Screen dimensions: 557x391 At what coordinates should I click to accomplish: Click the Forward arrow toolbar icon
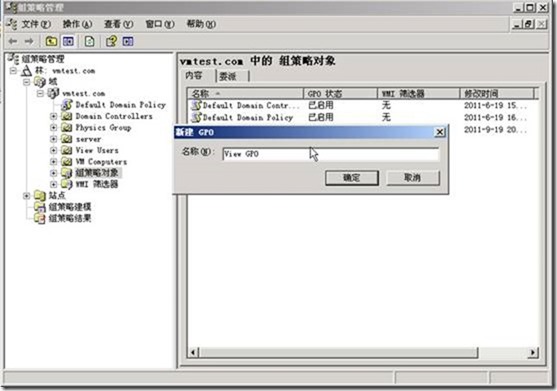(x=29, y=42)
